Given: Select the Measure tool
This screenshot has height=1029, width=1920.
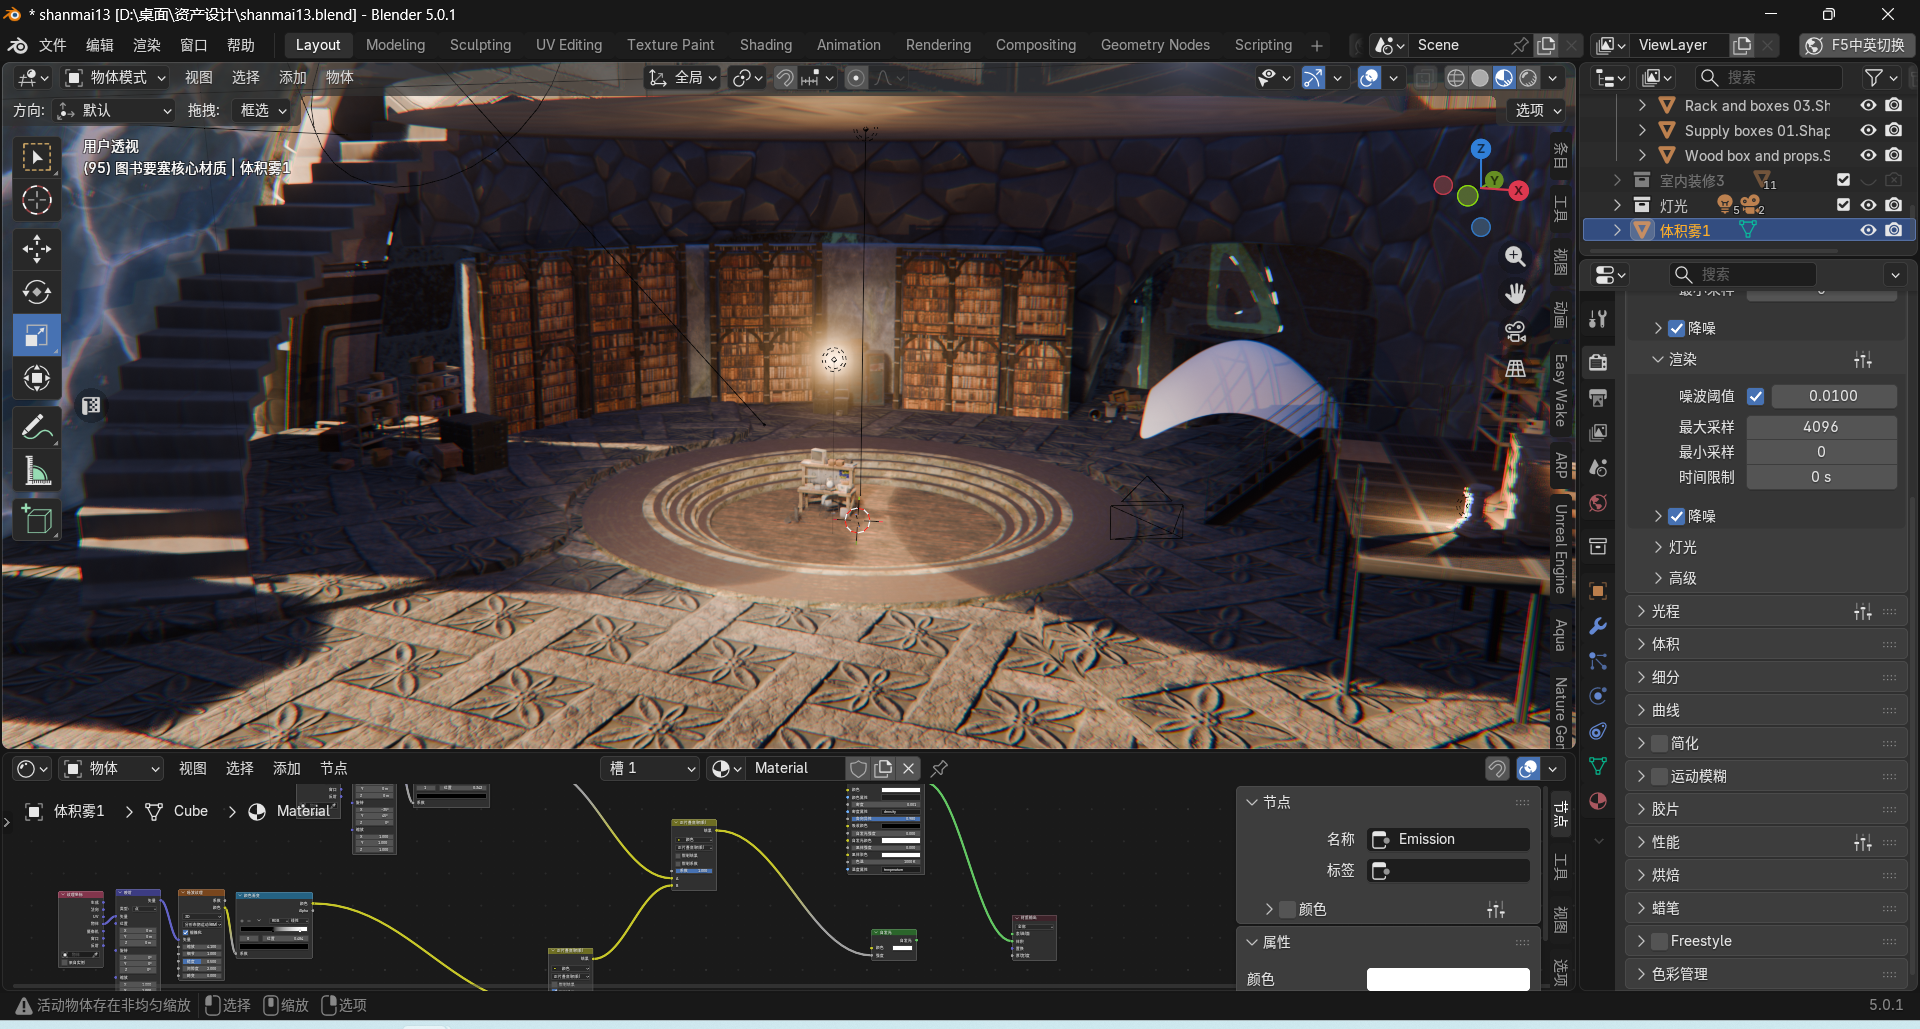Looking at the screenshot, I should [x=37, y=471].
